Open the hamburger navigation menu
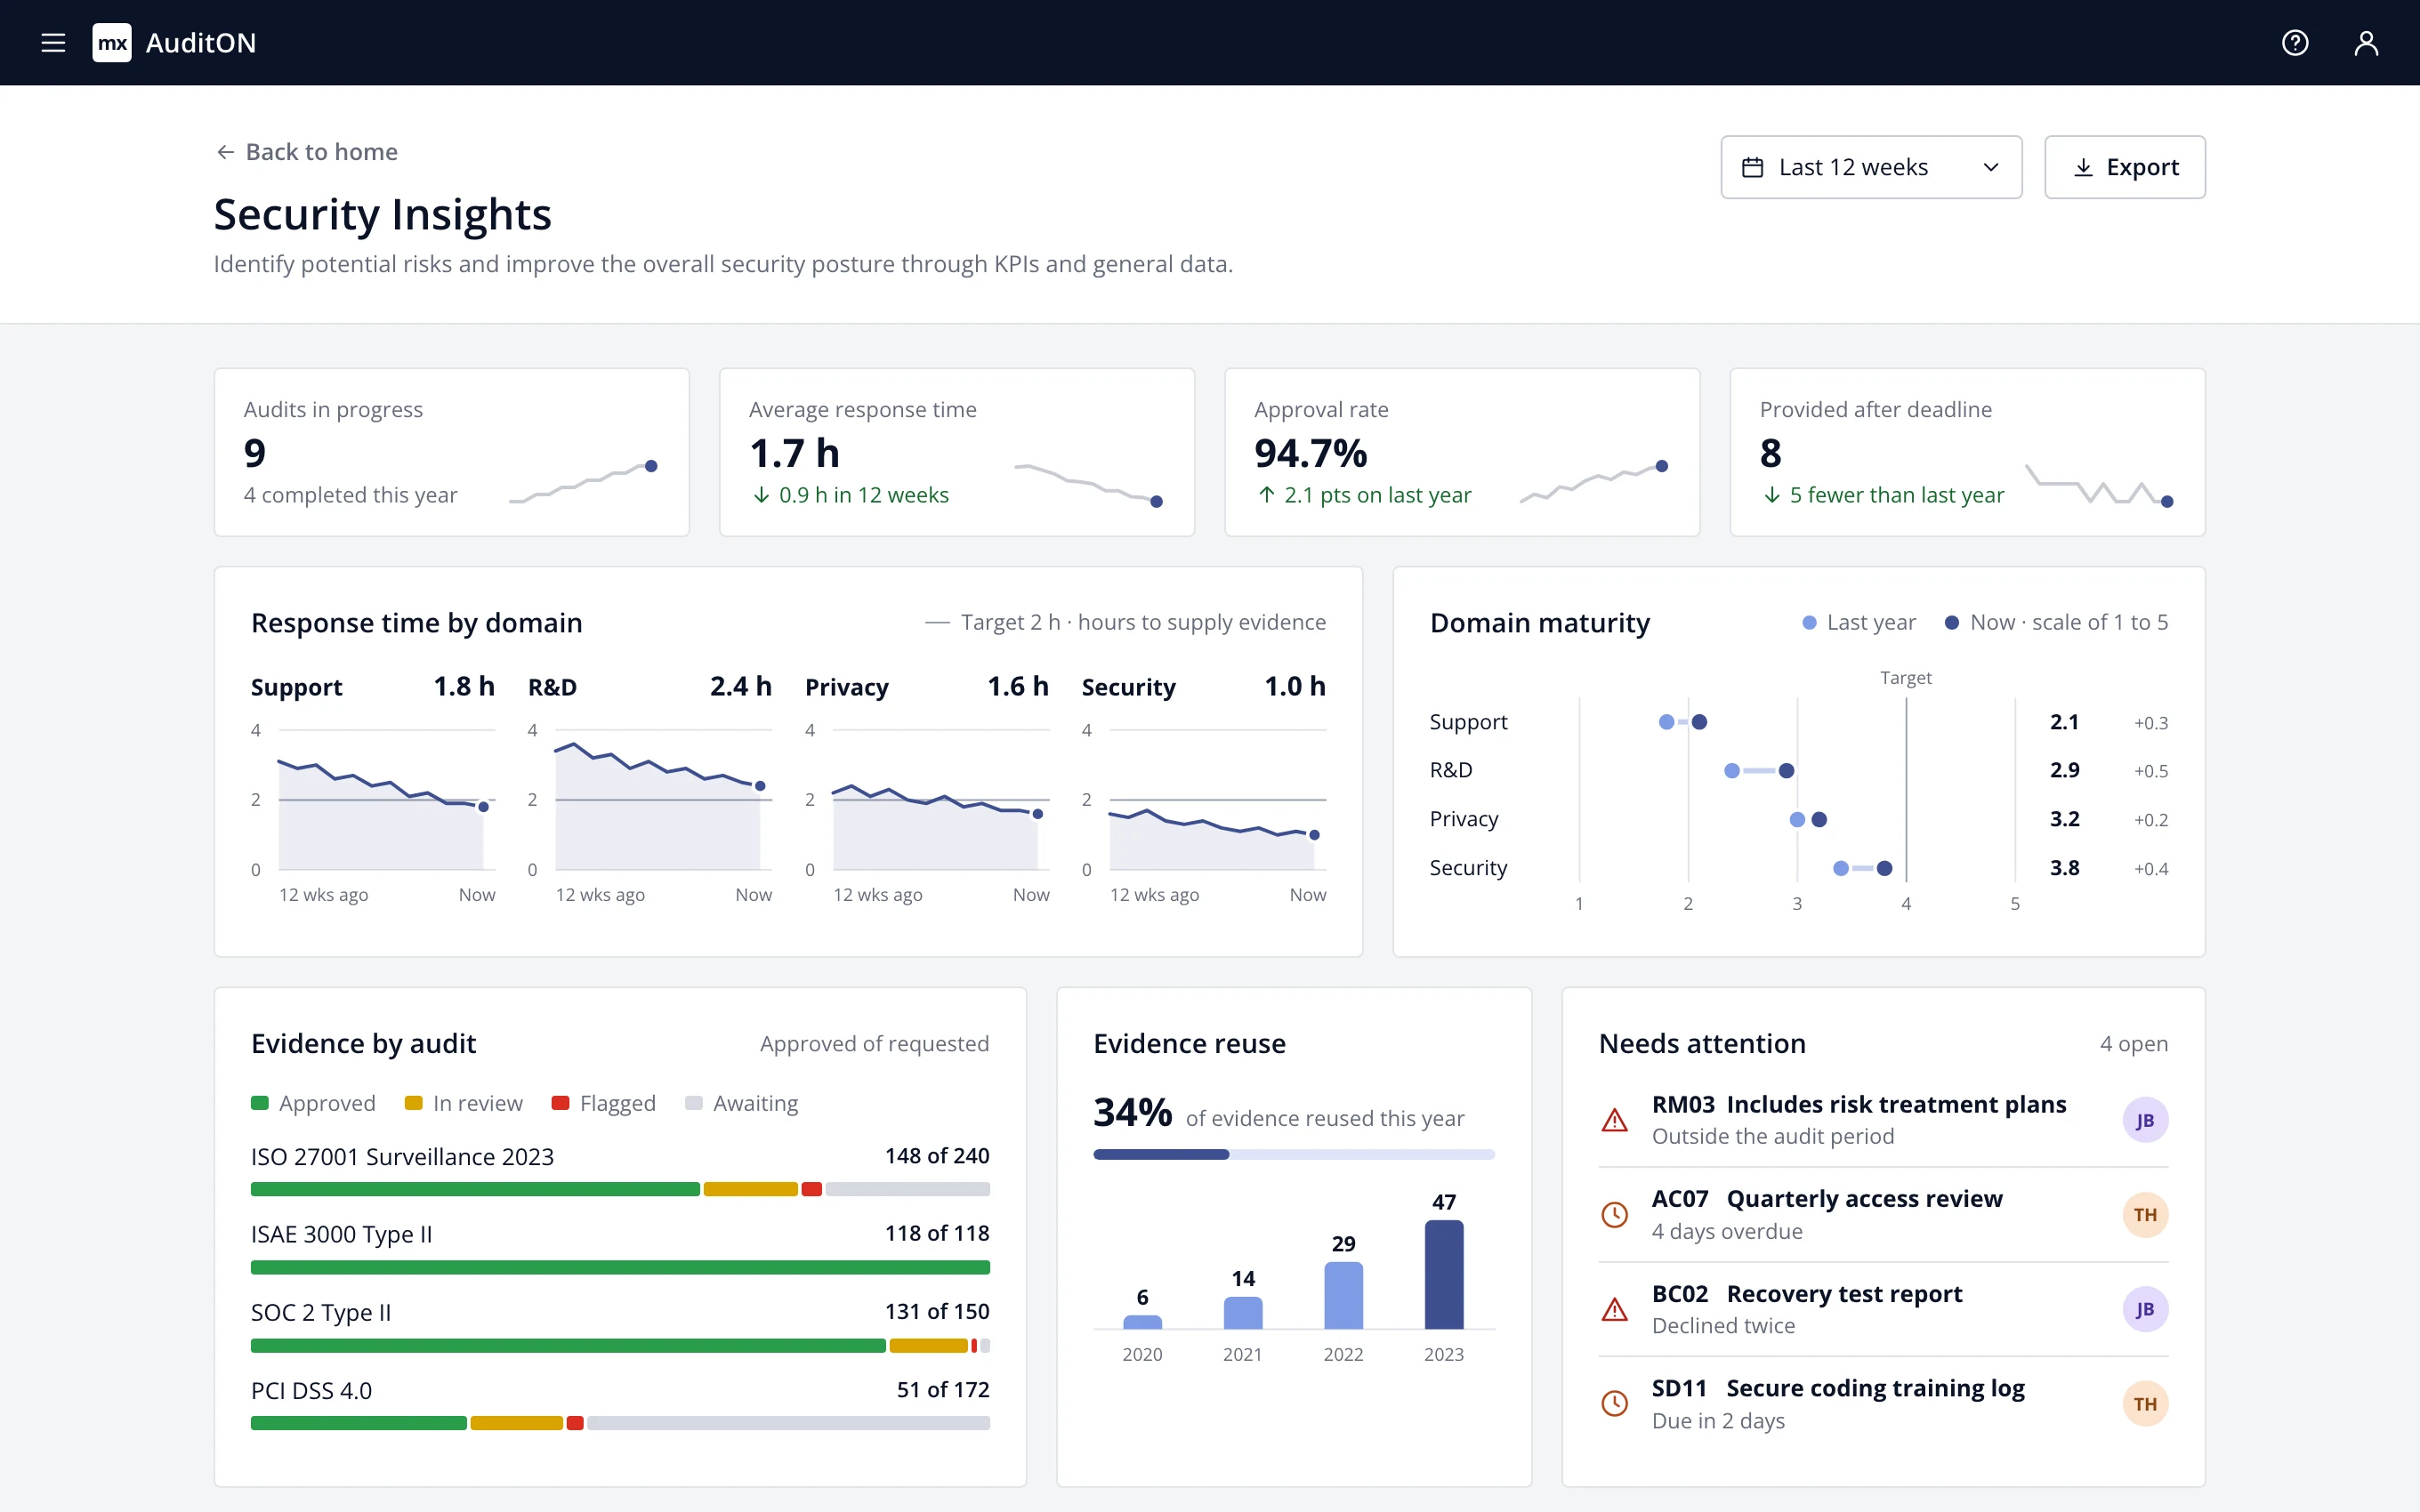 point(53,43)
